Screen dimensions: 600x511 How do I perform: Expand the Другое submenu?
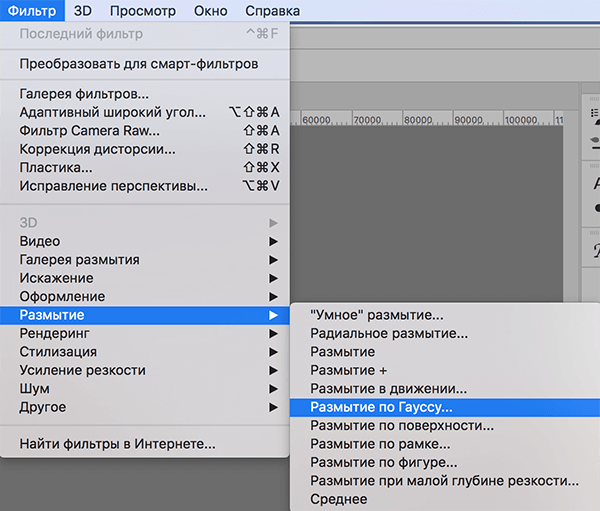(x=145, y=407)
